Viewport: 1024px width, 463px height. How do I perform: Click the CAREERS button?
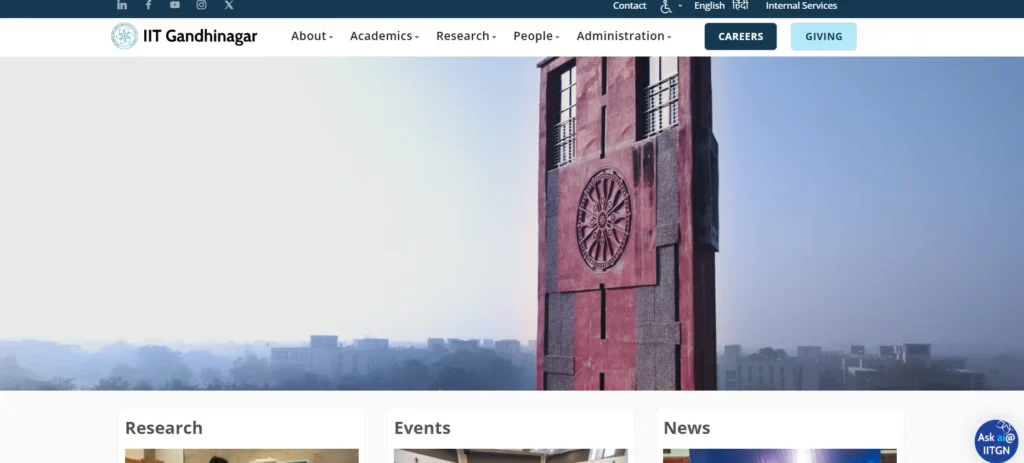tap(741, 37)
